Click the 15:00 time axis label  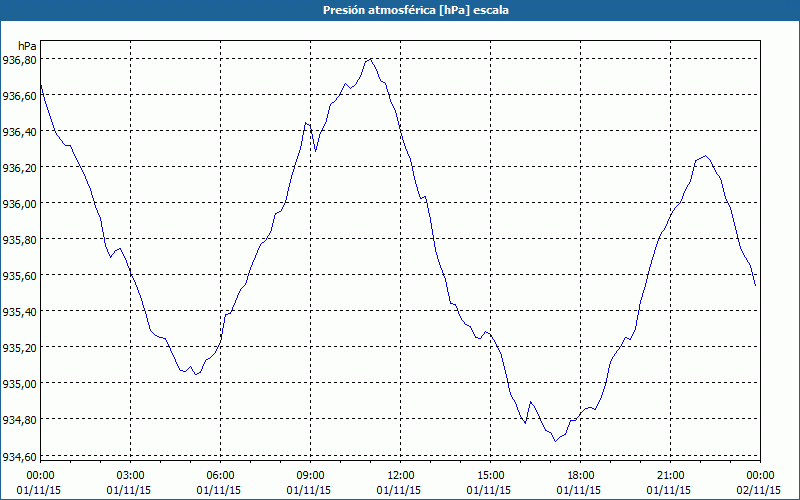pos(490,476)
